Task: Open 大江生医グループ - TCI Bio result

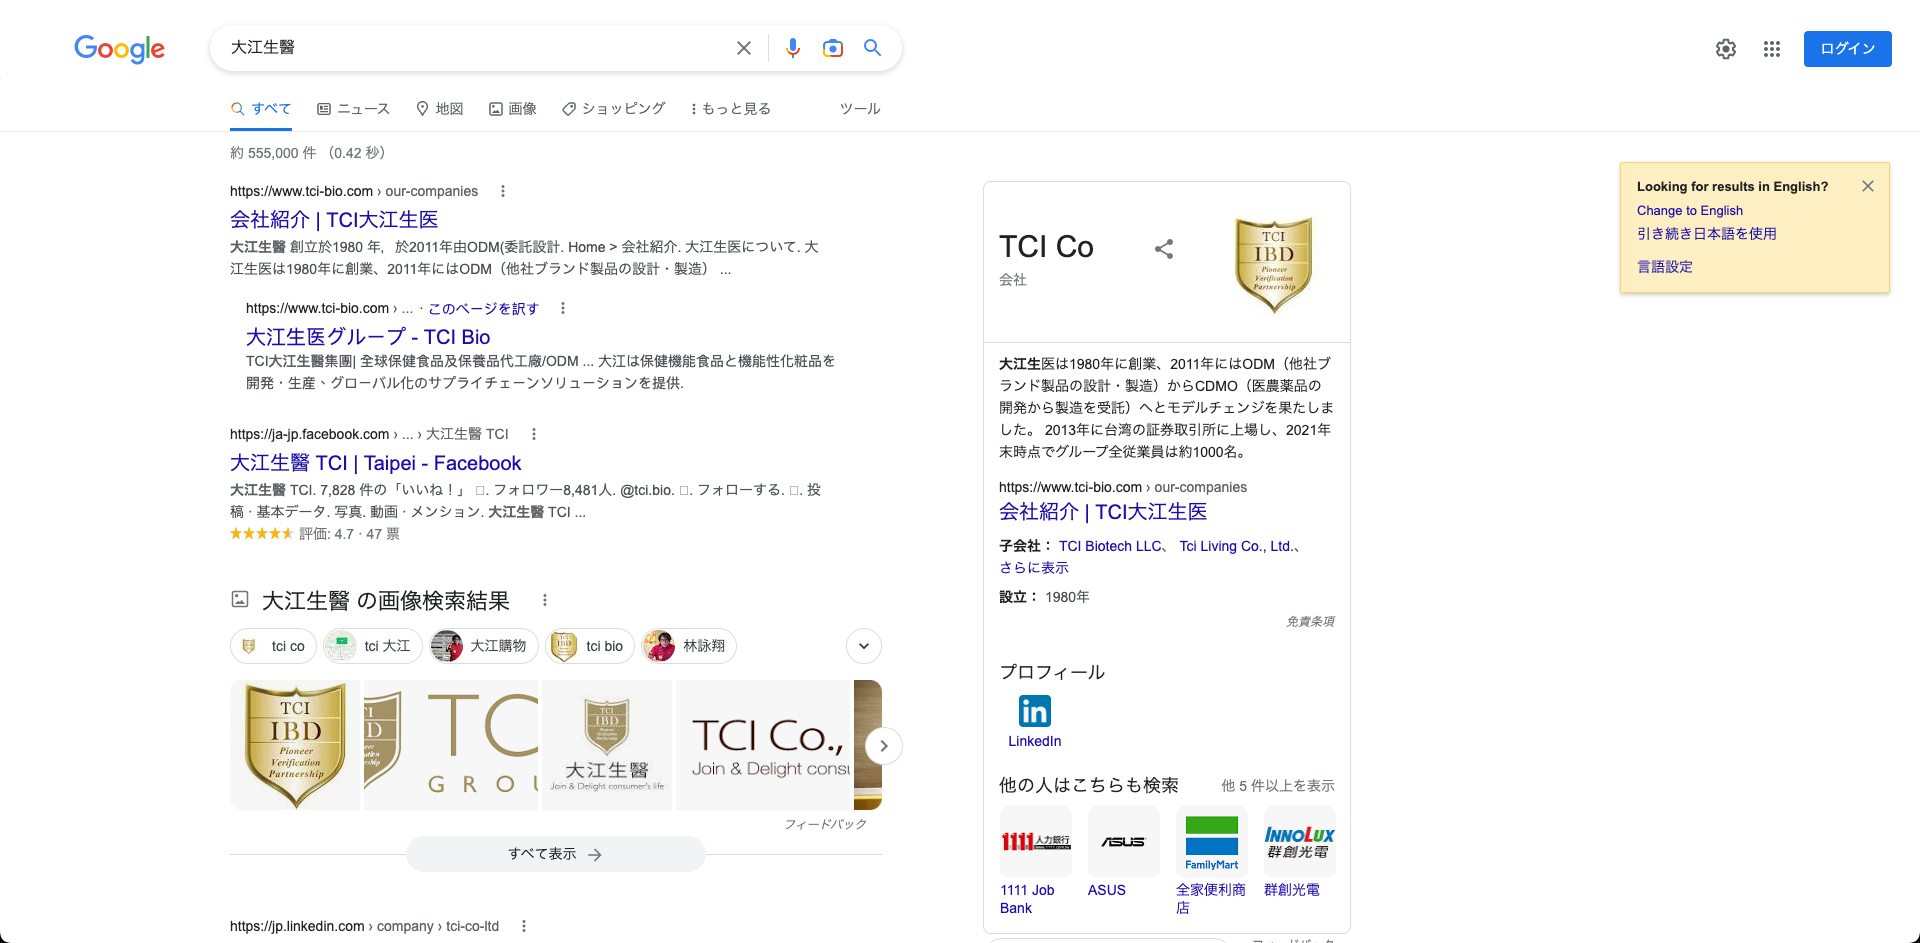Action: point(368,337)
